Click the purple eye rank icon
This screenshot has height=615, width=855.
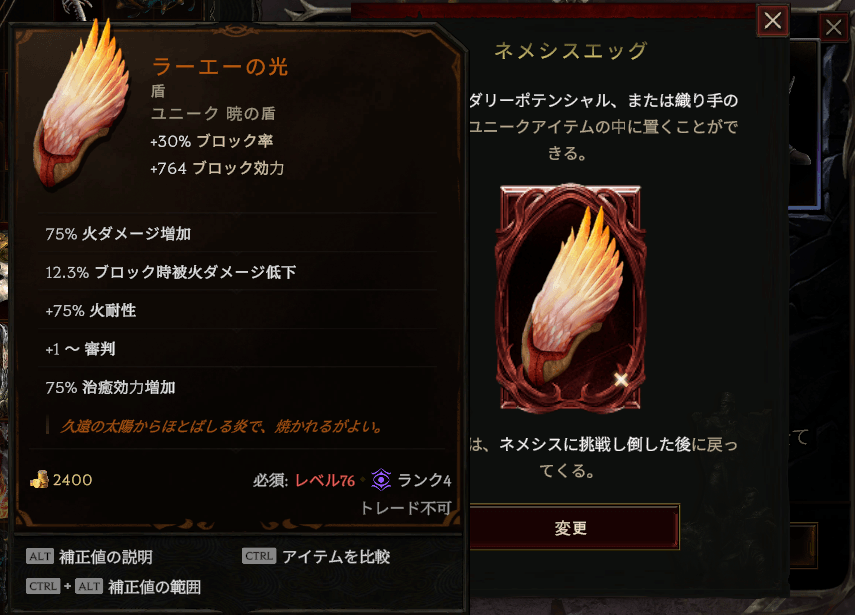coord(381,480)
